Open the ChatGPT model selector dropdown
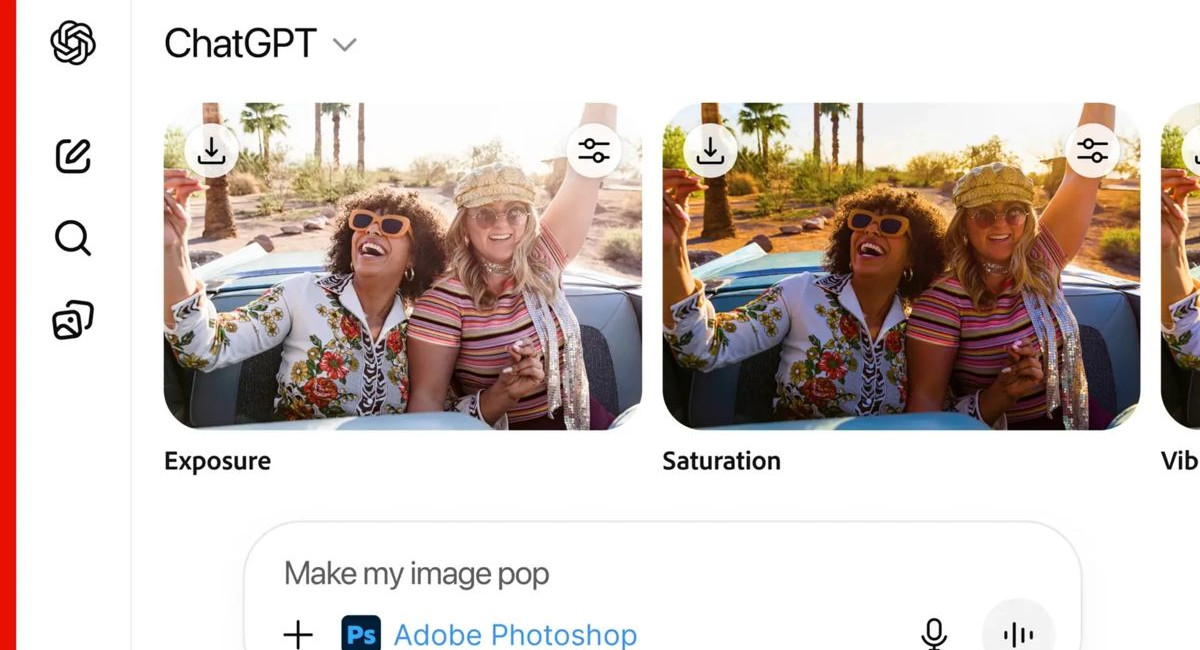Screen dimensions: 1200x650 (x=345, y=45)
